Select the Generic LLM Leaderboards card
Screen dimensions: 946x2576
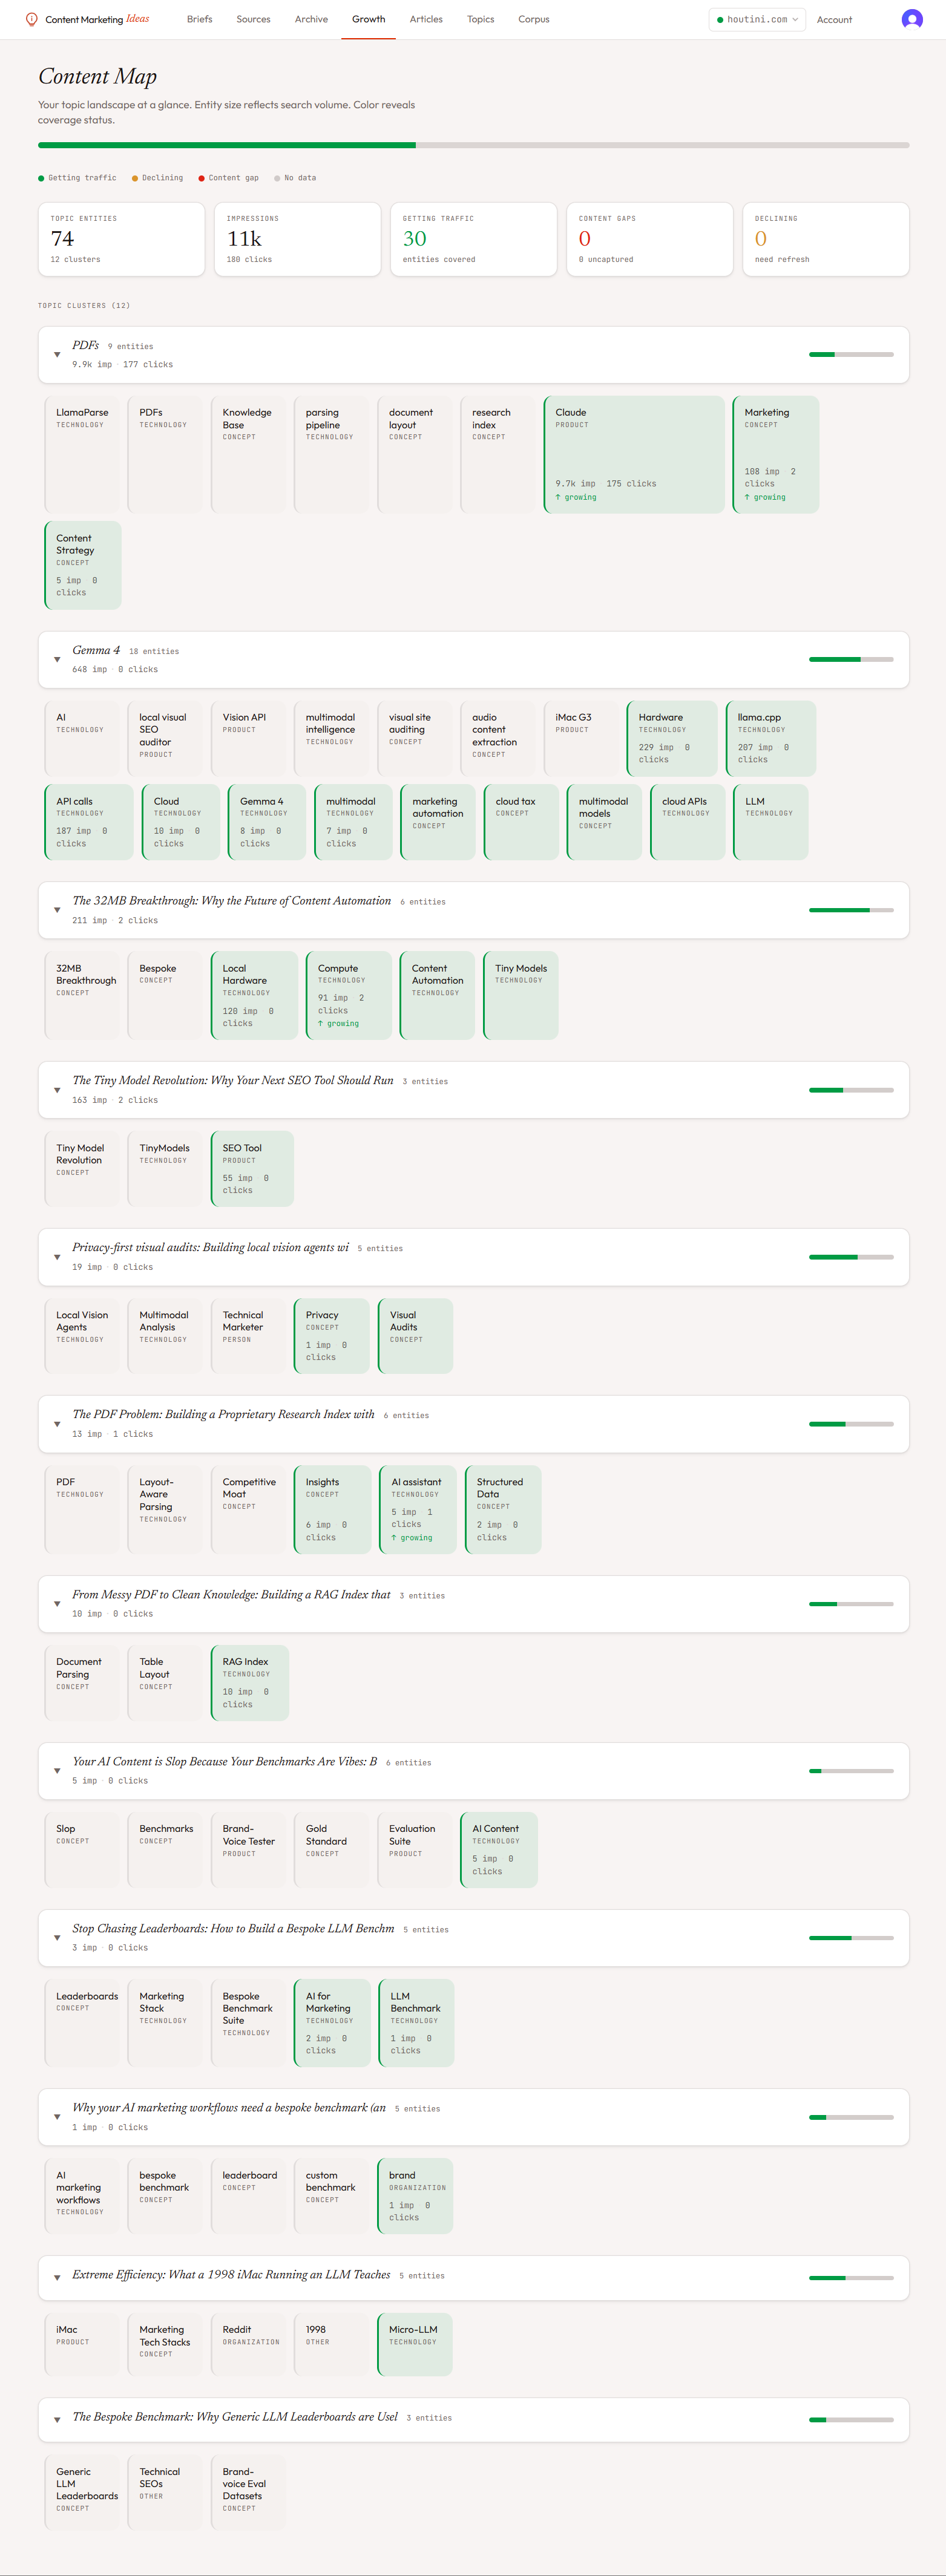tap(83, 2493)
